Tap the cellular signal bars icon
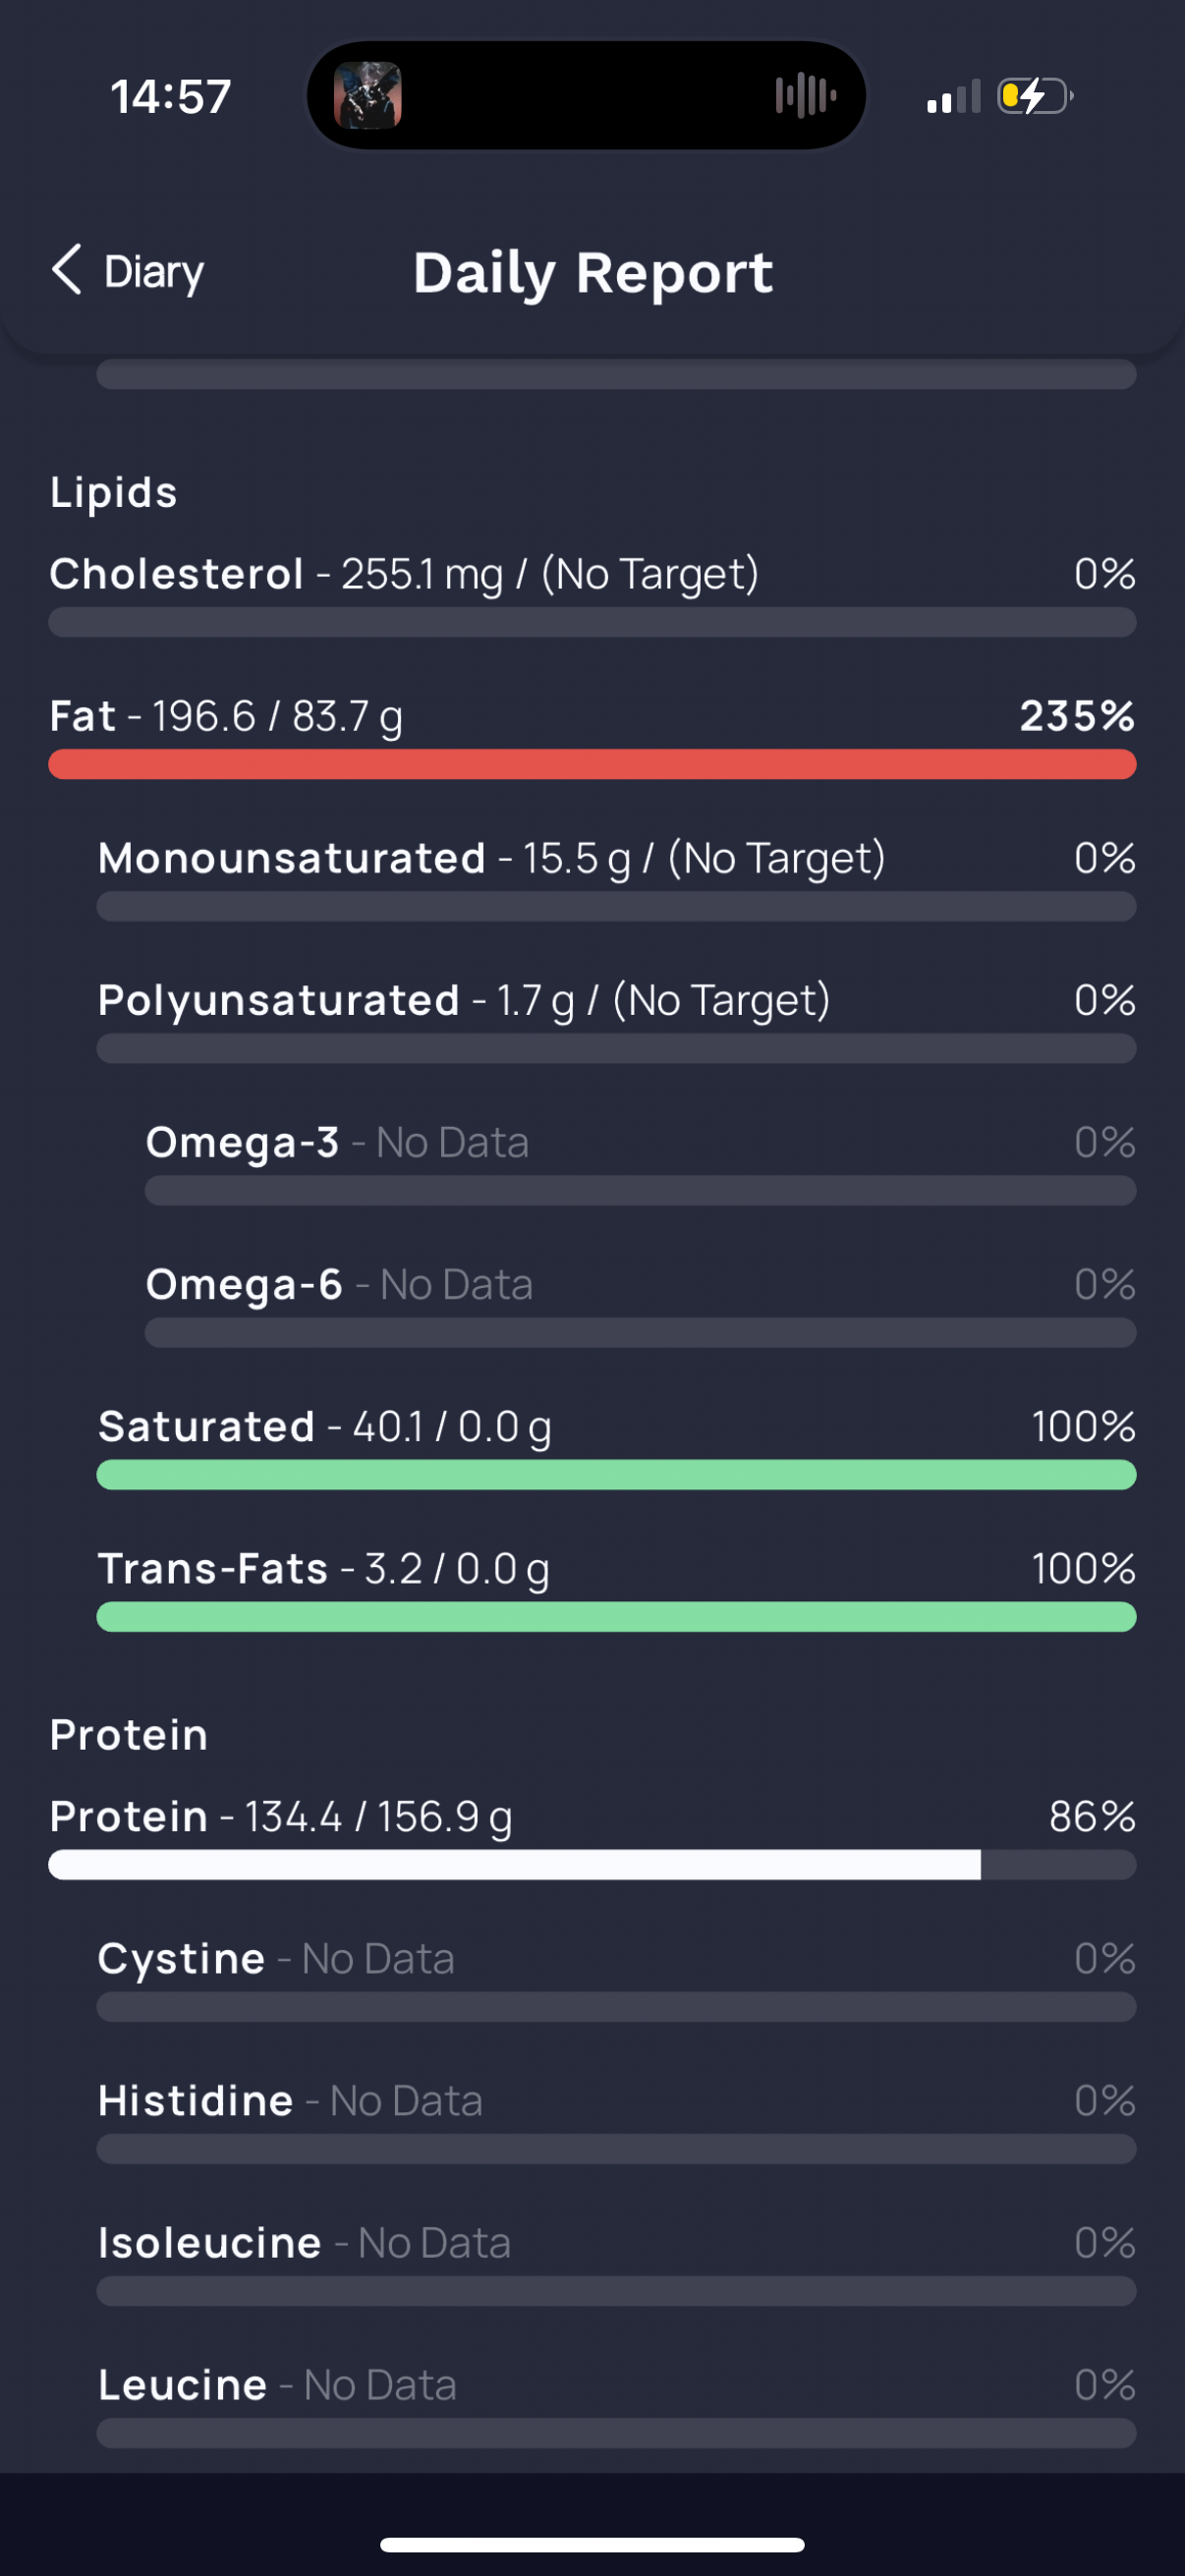1185x2576 pixels. click(953, 98)
